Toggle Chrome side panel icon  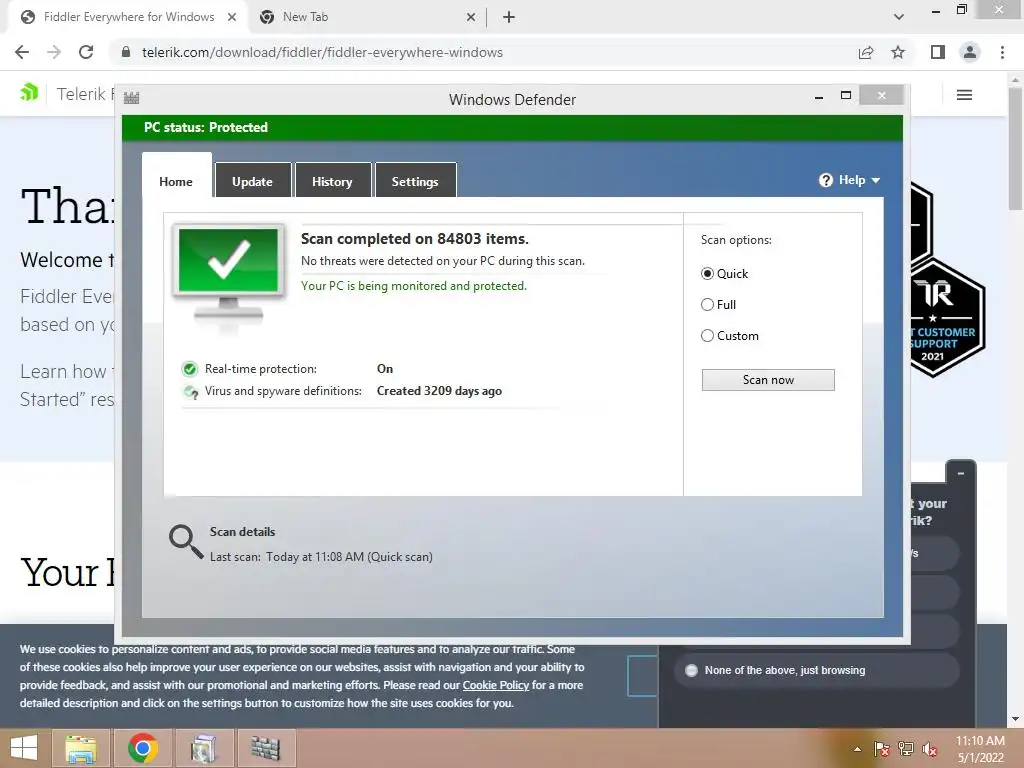click(x=938, y=52)
